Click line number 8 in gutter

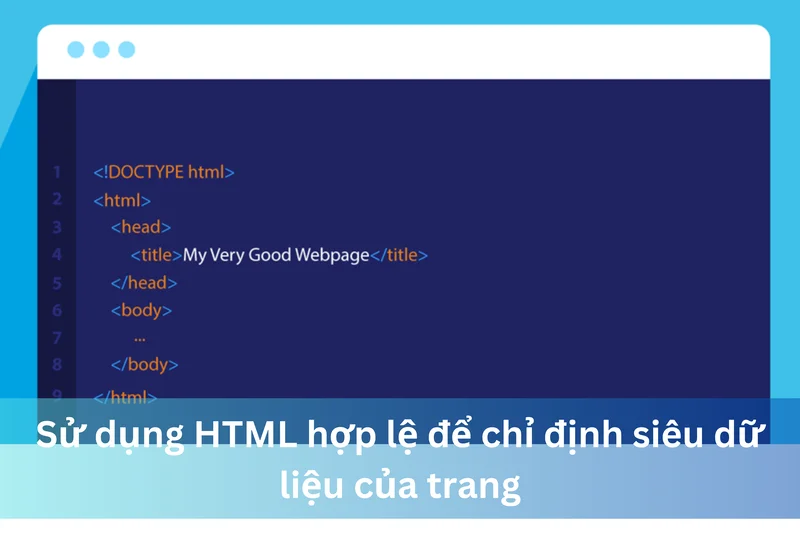point(57,365)
